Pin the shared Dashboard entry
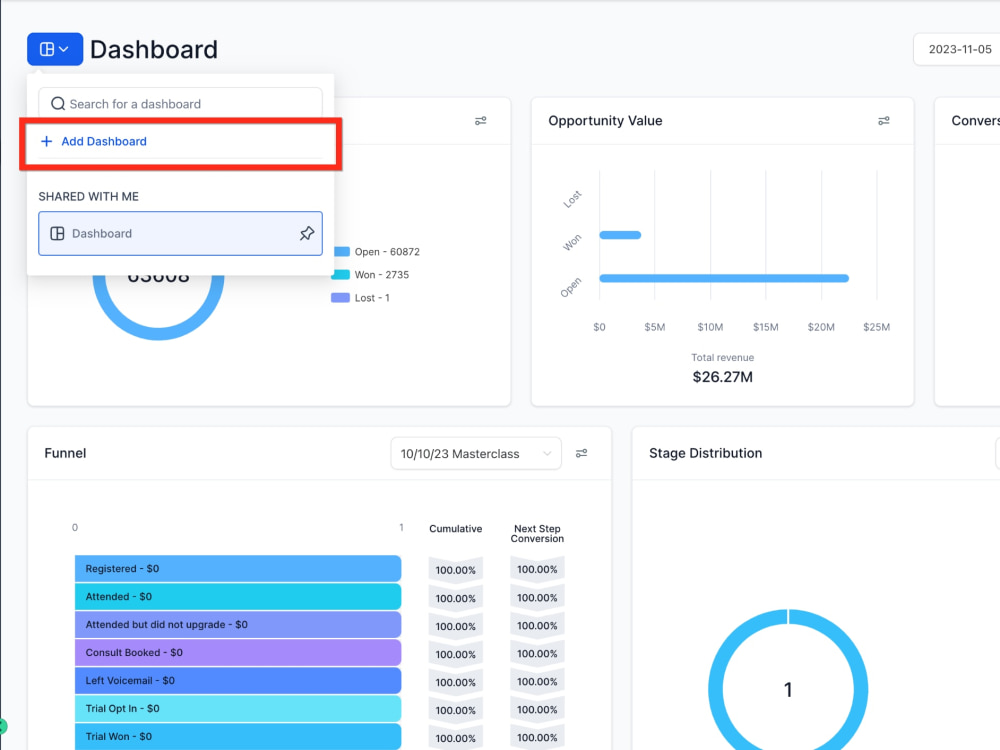Image resolution: width=1000 pixels, height=750 pixels. point(307,233)
